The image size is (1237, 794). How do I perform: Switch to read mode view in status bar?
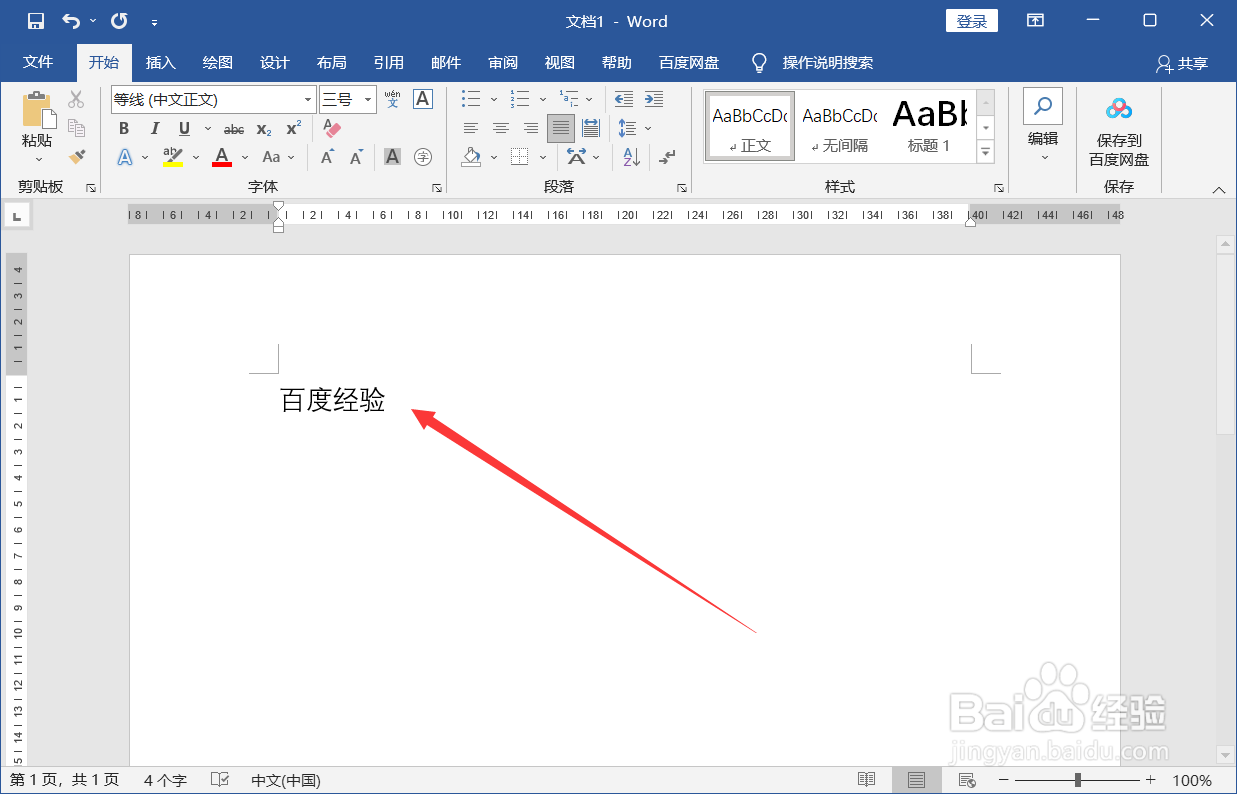point(867,780)
